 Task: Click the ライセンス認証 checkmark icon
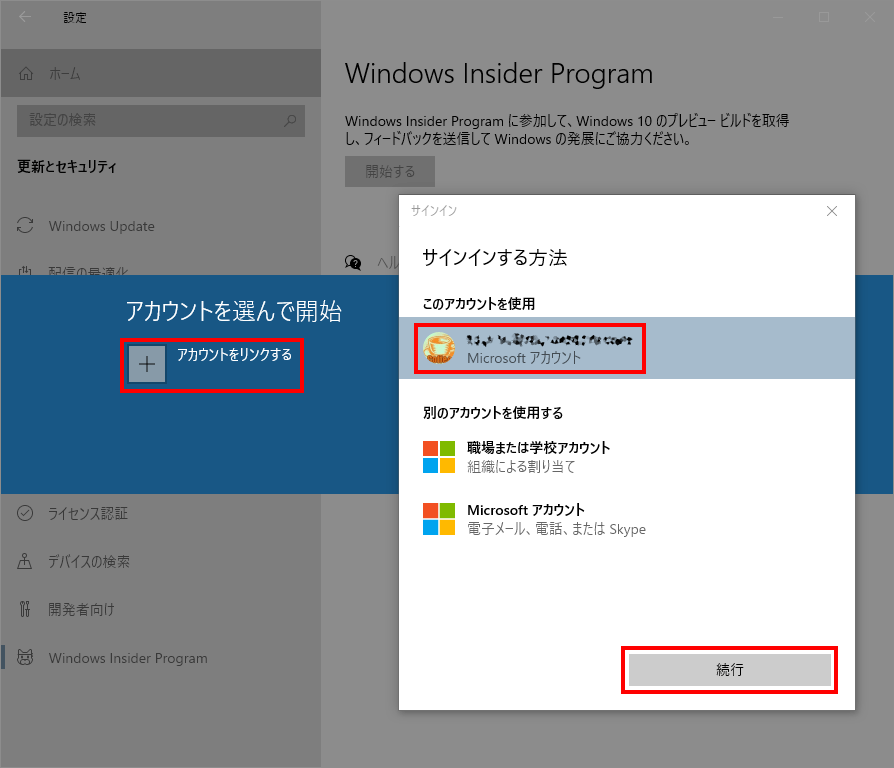25,513
